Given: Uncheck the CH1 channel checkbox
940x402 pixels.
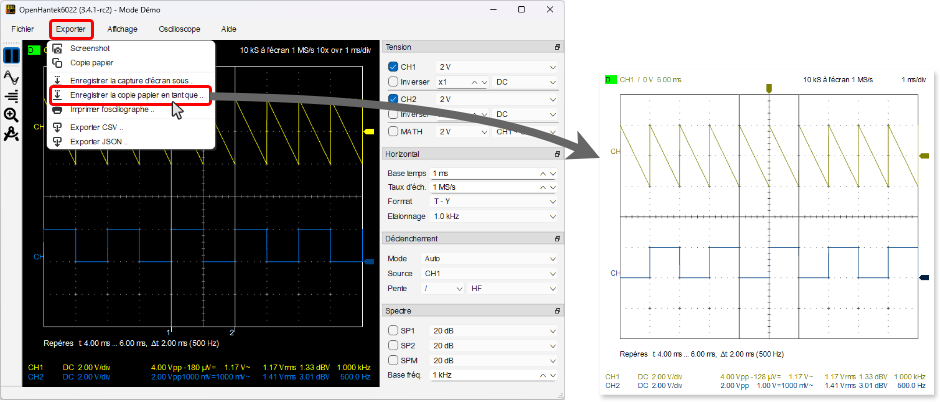Looking at the screenshot, I should (x=393, y=67).
